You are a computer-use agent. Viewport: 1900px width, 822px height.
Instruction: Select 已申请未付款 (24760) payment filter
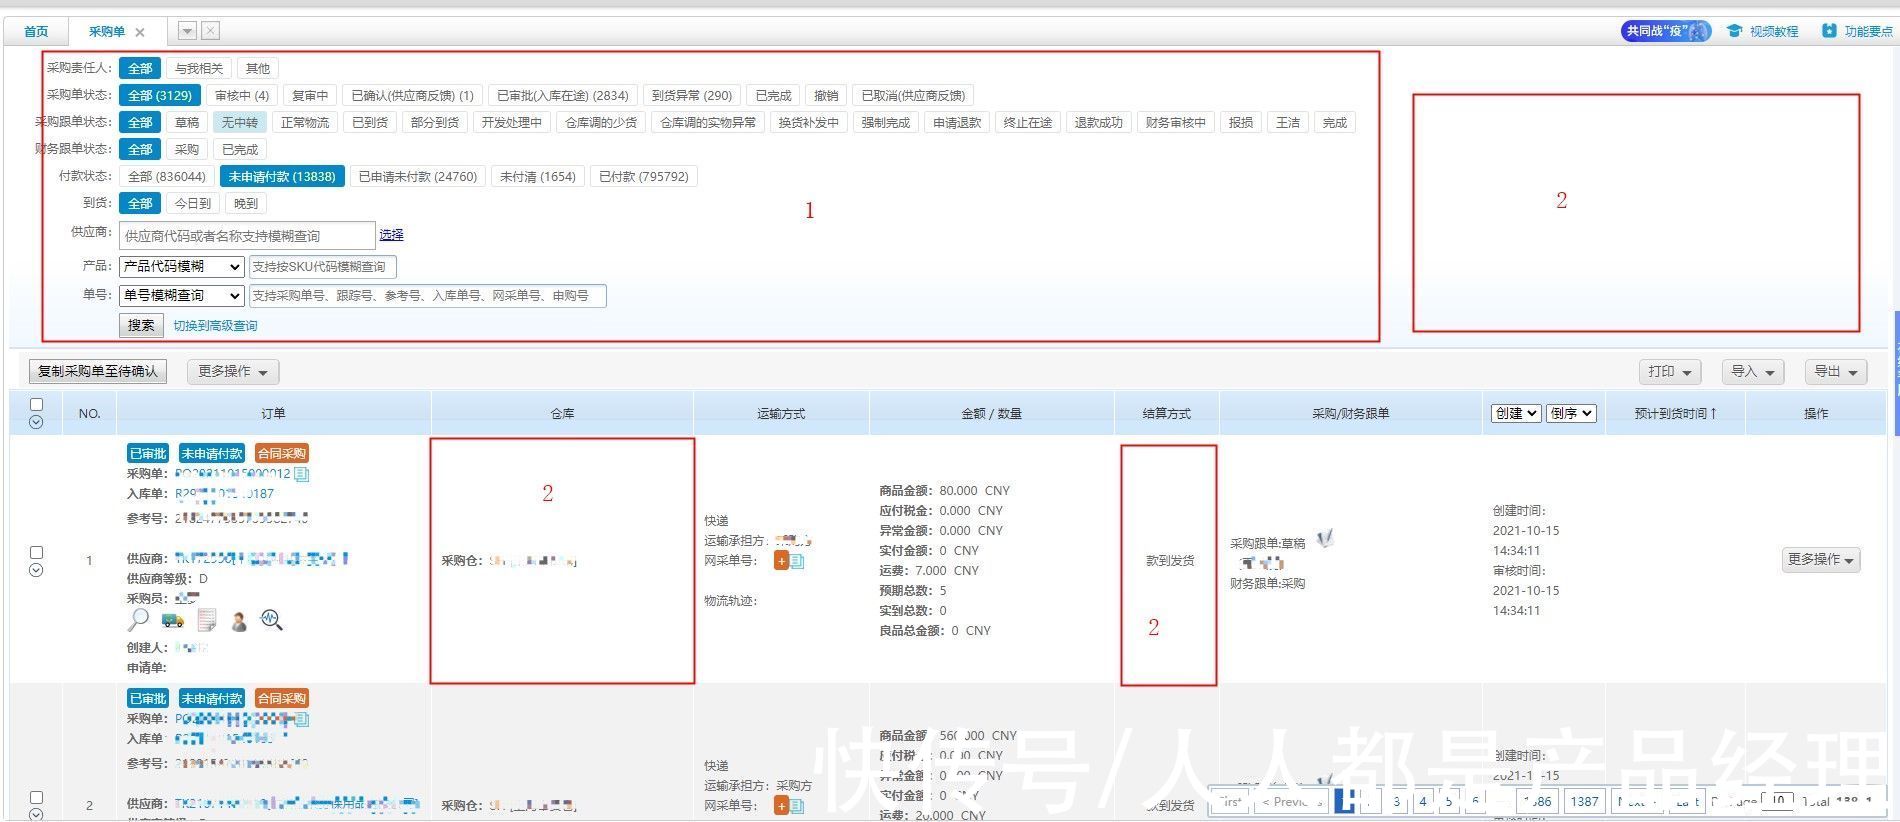tap(418, 176)
